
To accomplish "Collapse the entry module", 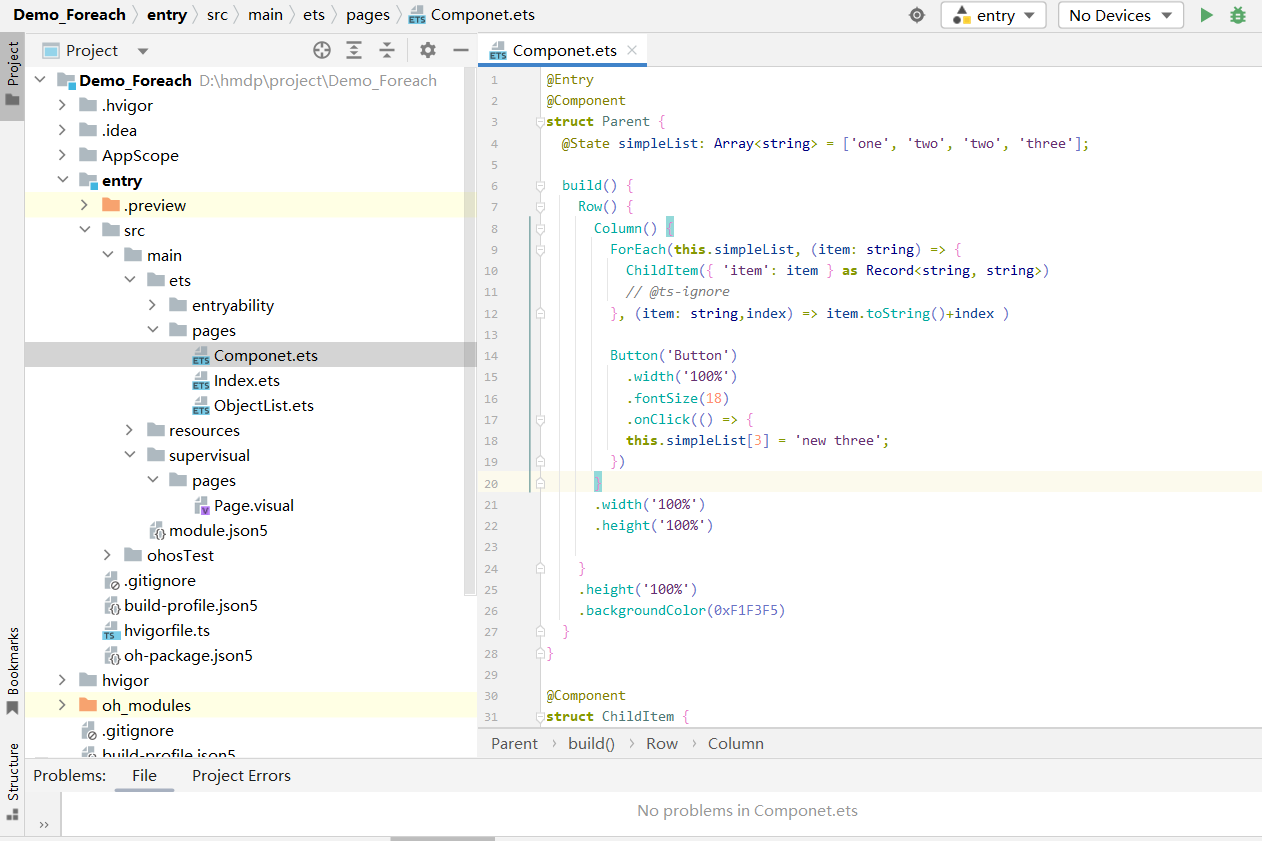I will pyautogui.click(x=62, y=180).
